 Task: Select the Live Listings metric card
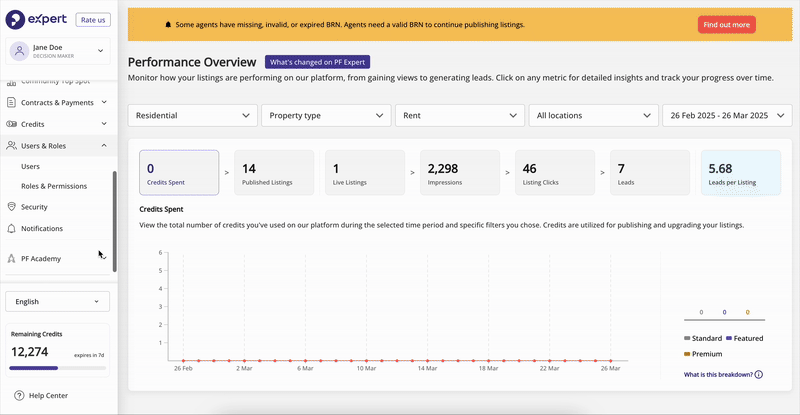coord(365,173)
